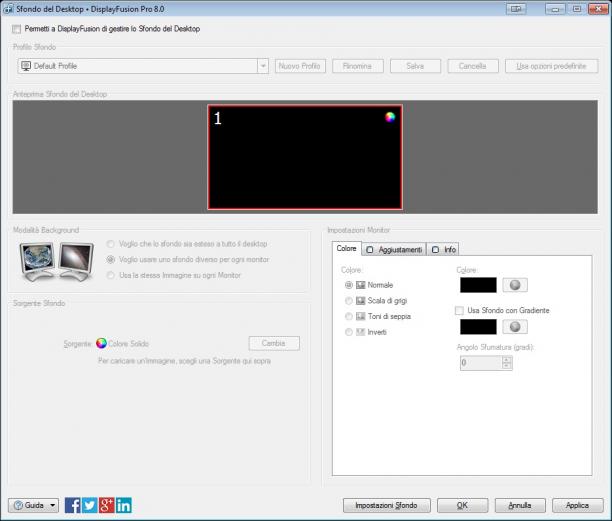The image size is (612, 521).
Task: Select the Normale color mode radio
Action: point(349,285)
